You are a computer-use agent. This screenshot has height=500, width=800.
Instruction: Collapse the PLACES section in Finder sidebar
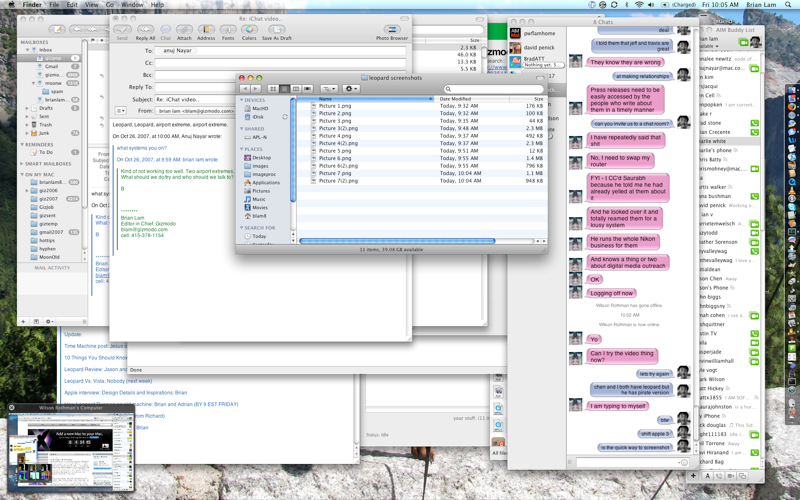242,149
